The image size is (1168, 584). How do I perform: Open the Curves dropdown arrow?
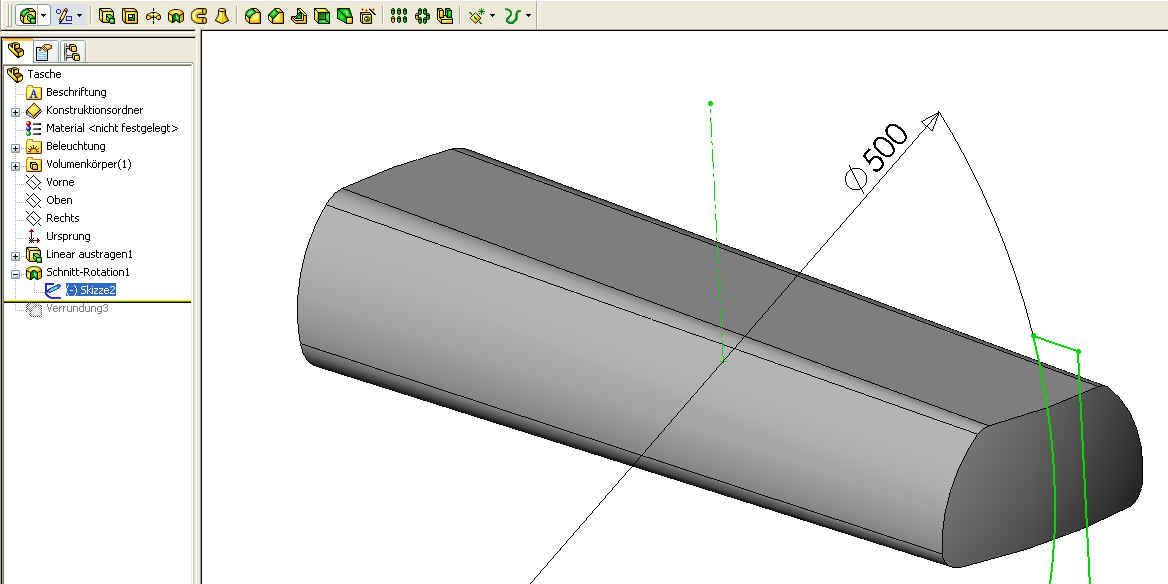[x=528, y=16]
